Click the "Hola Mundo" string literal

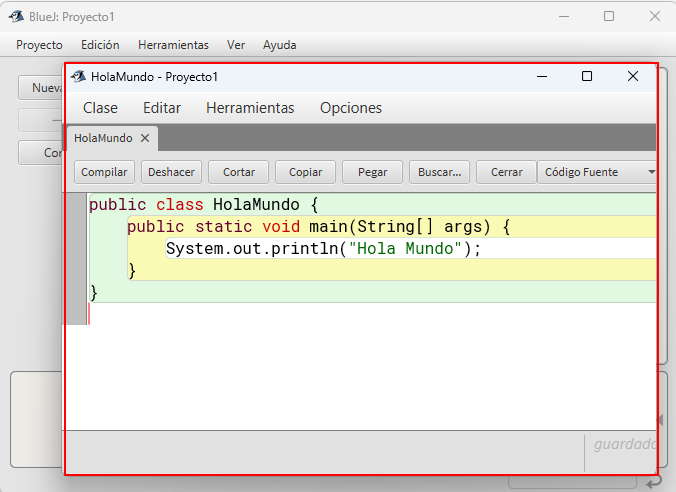pos(405,249)
